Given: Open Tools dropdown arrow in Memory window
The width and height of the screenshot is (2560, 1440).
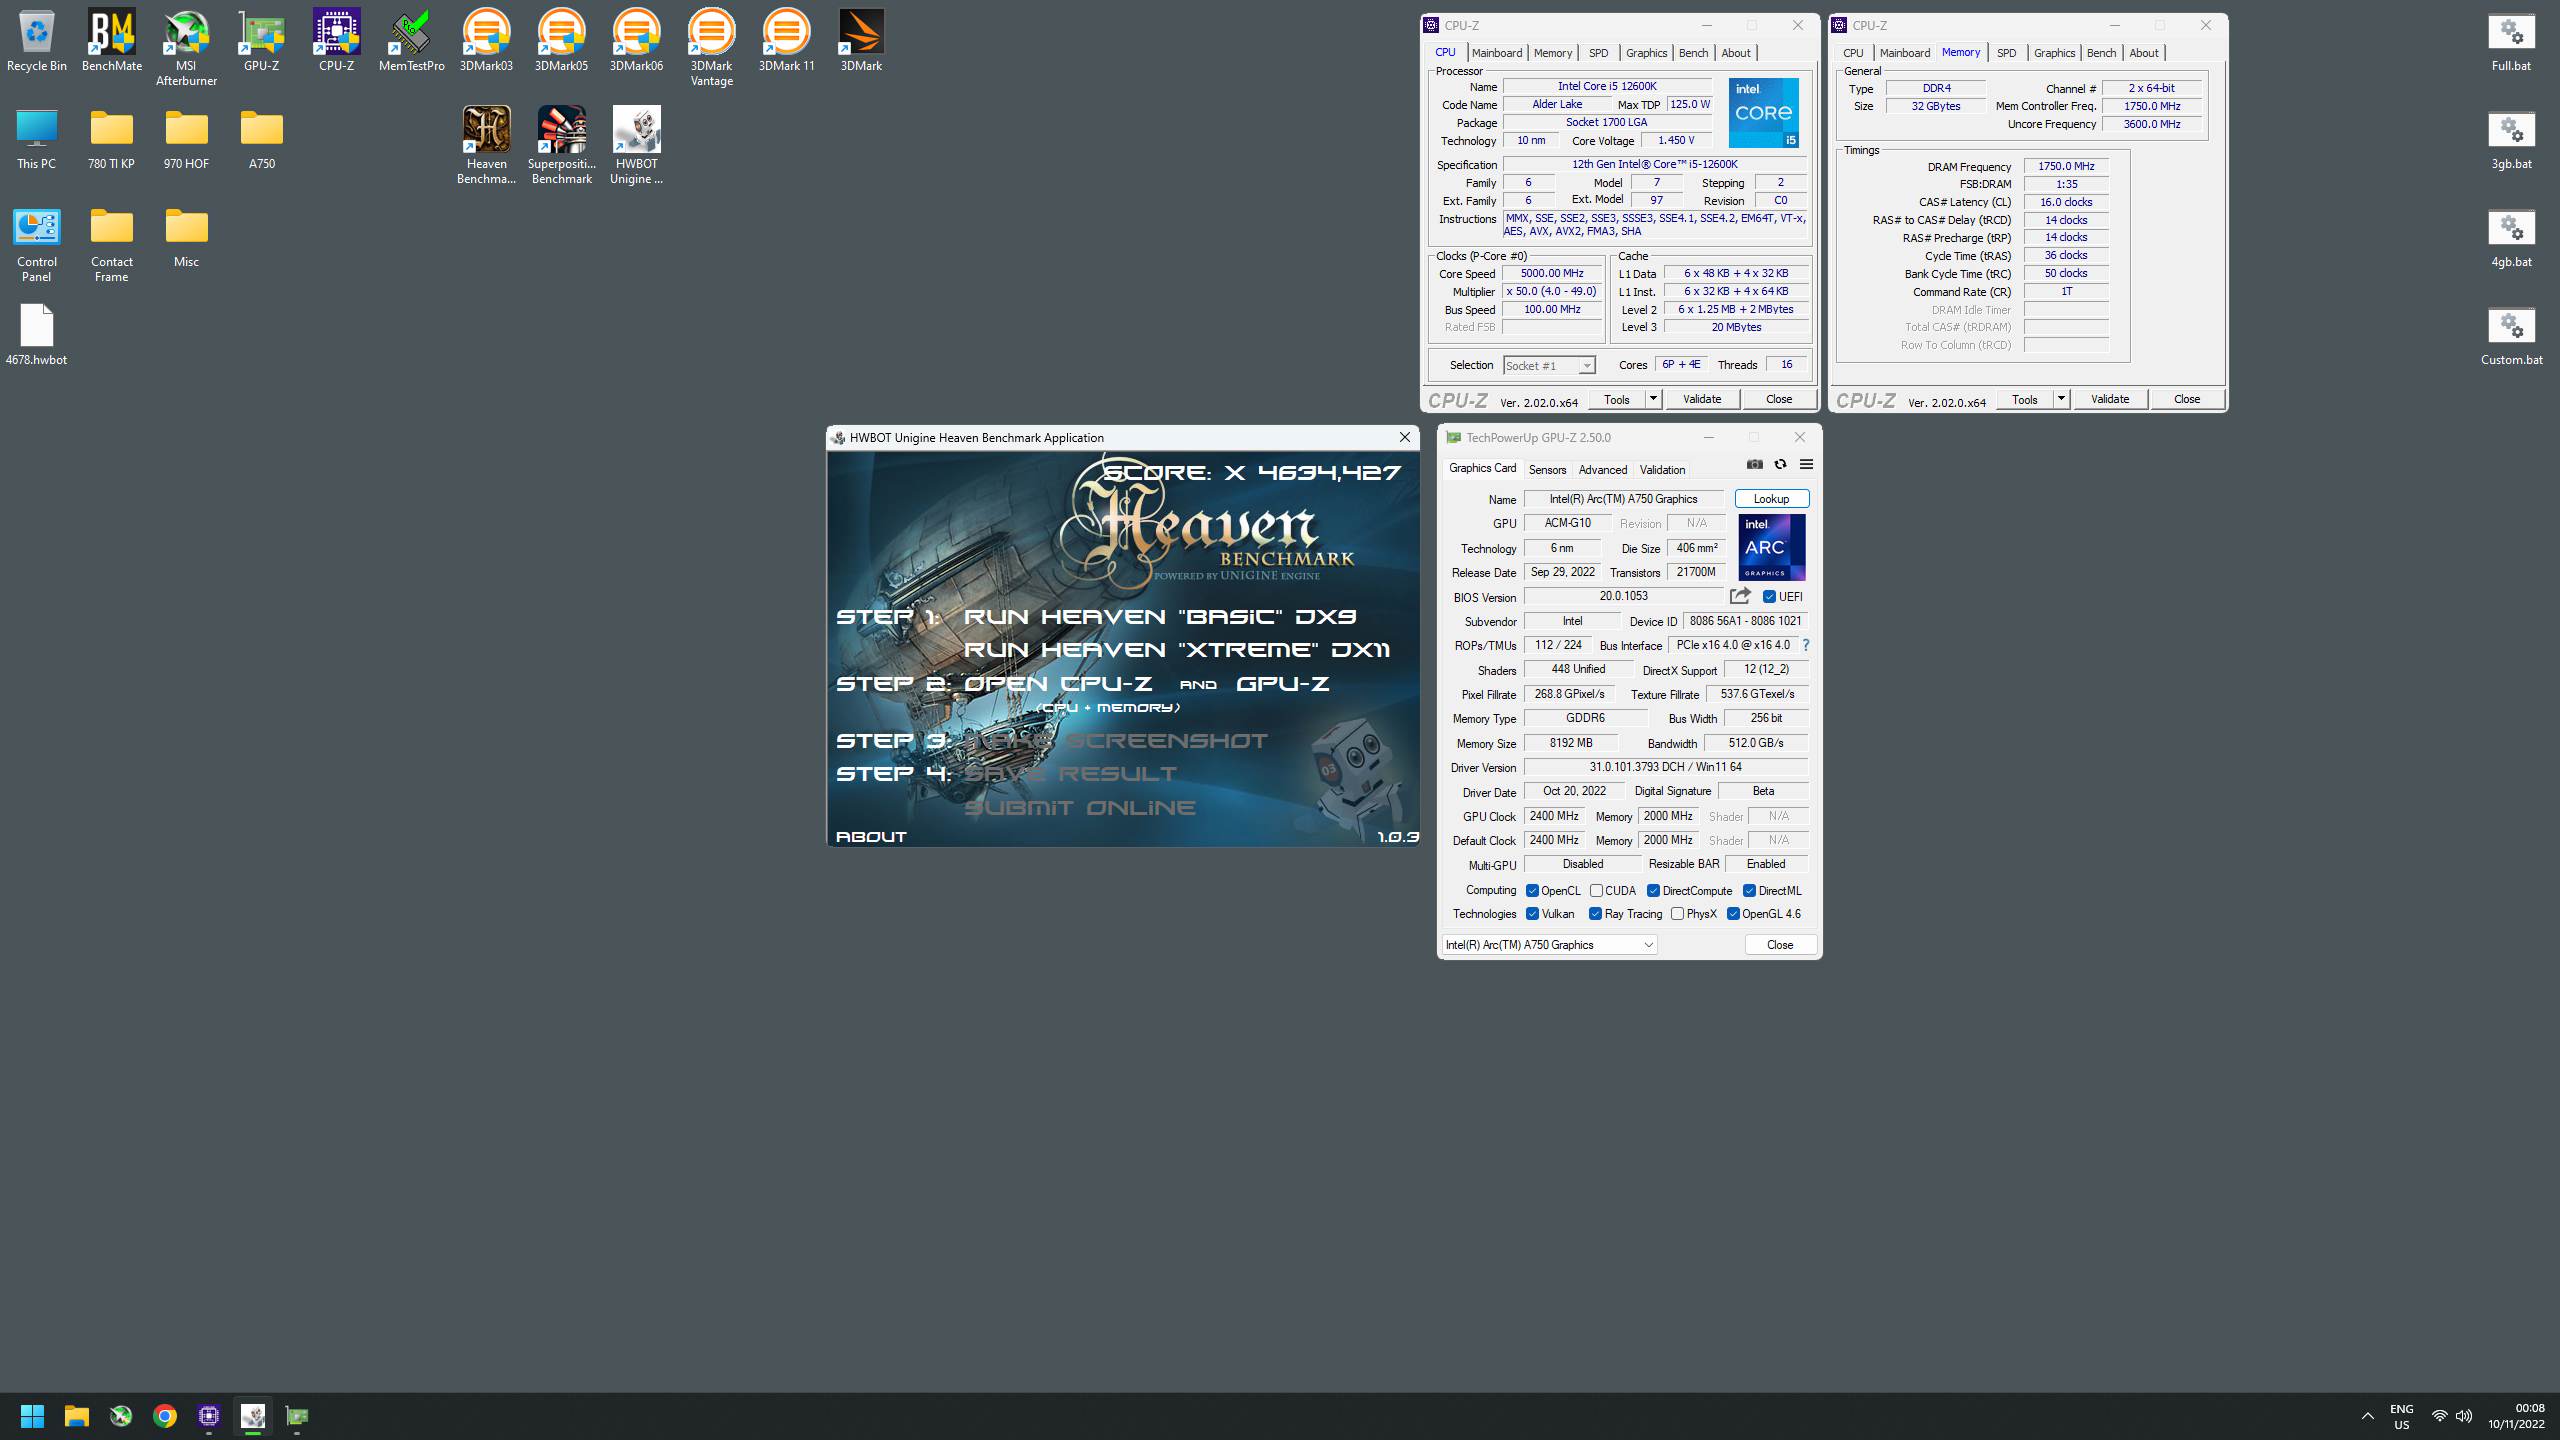Looking at the screenshot, I should pos(2061,399).
